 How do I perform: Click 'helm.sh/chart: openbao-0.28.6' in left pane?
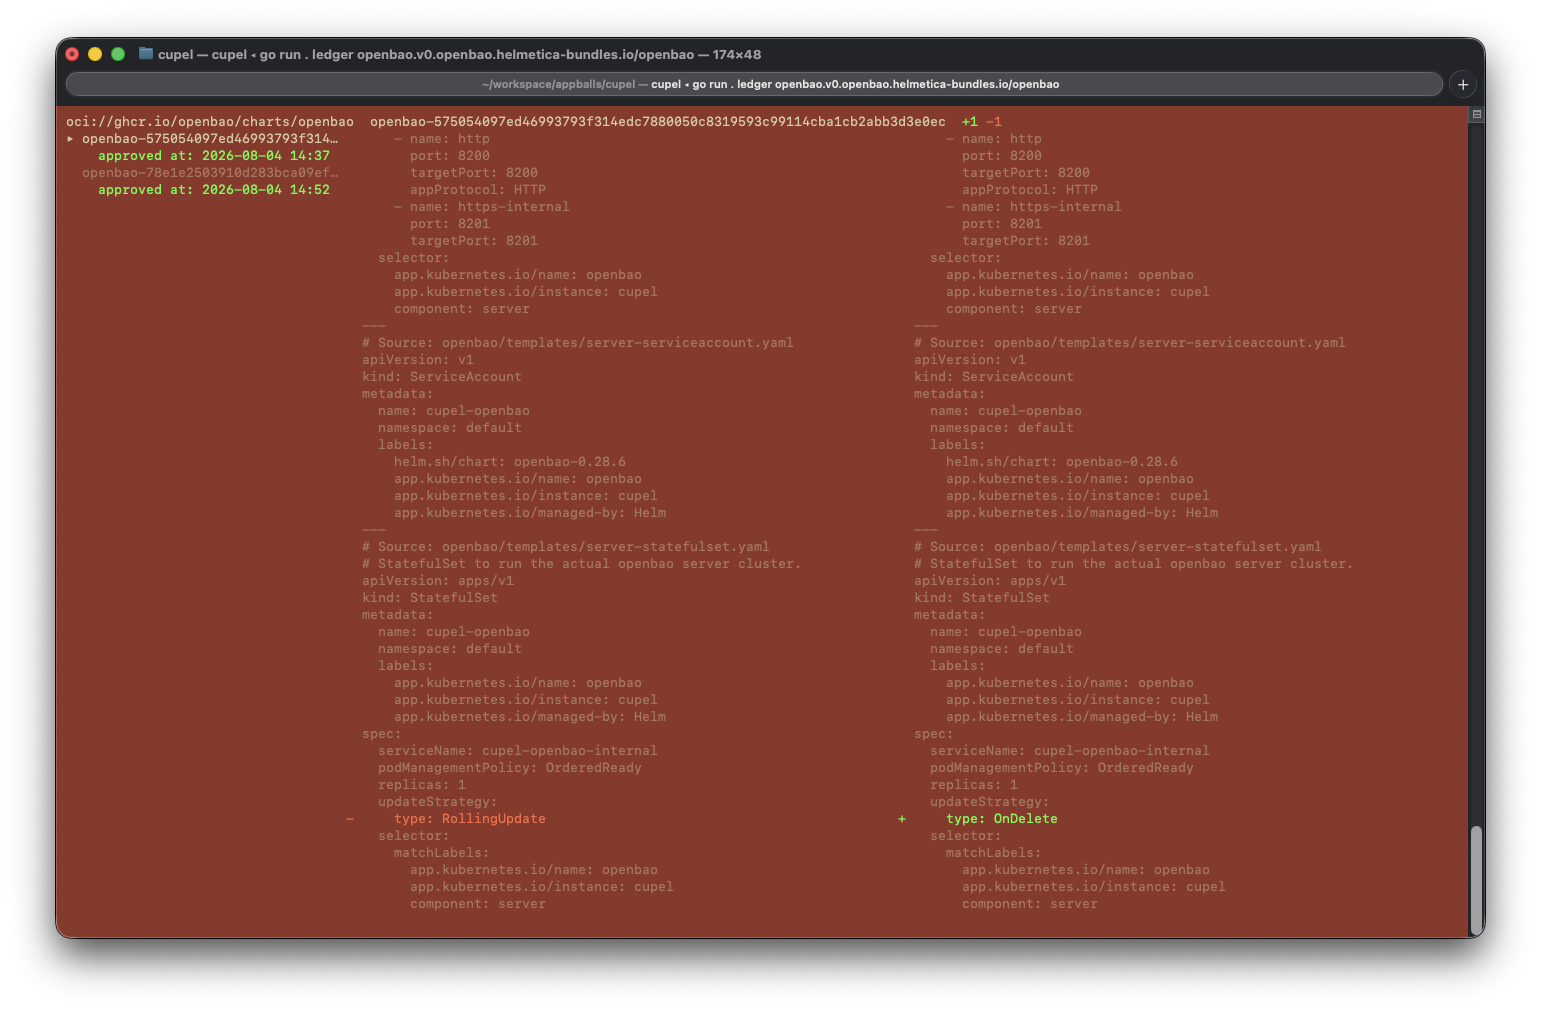(510, 462)
